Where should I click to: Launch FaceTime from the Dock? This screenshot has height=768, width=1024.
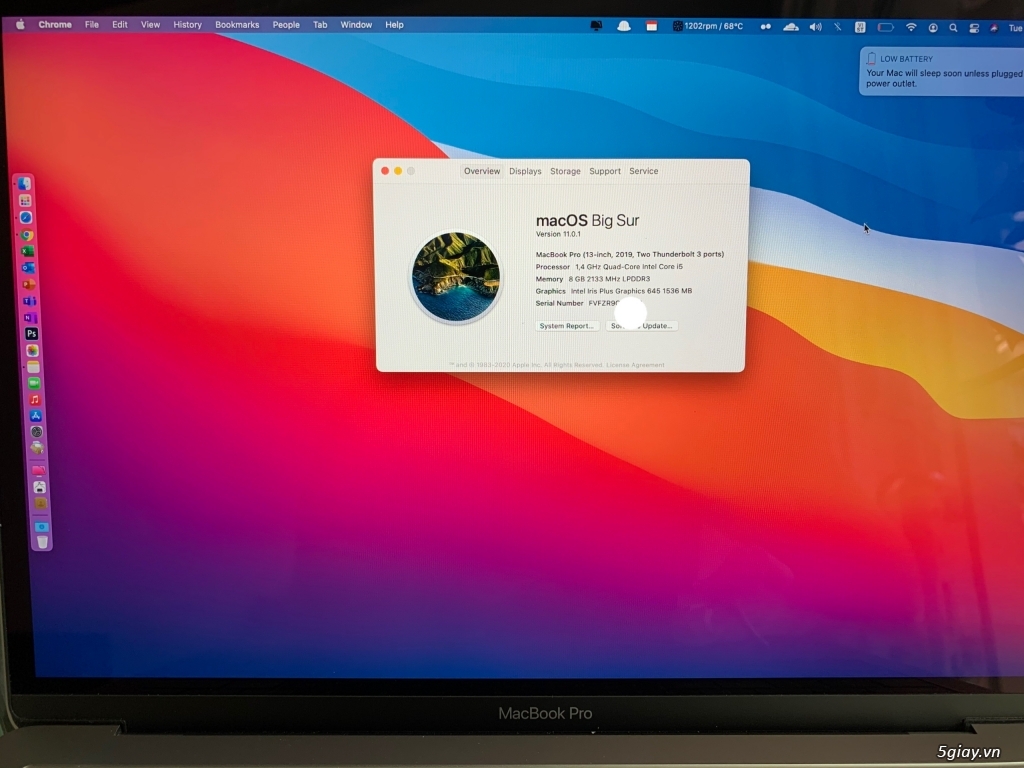34,383
